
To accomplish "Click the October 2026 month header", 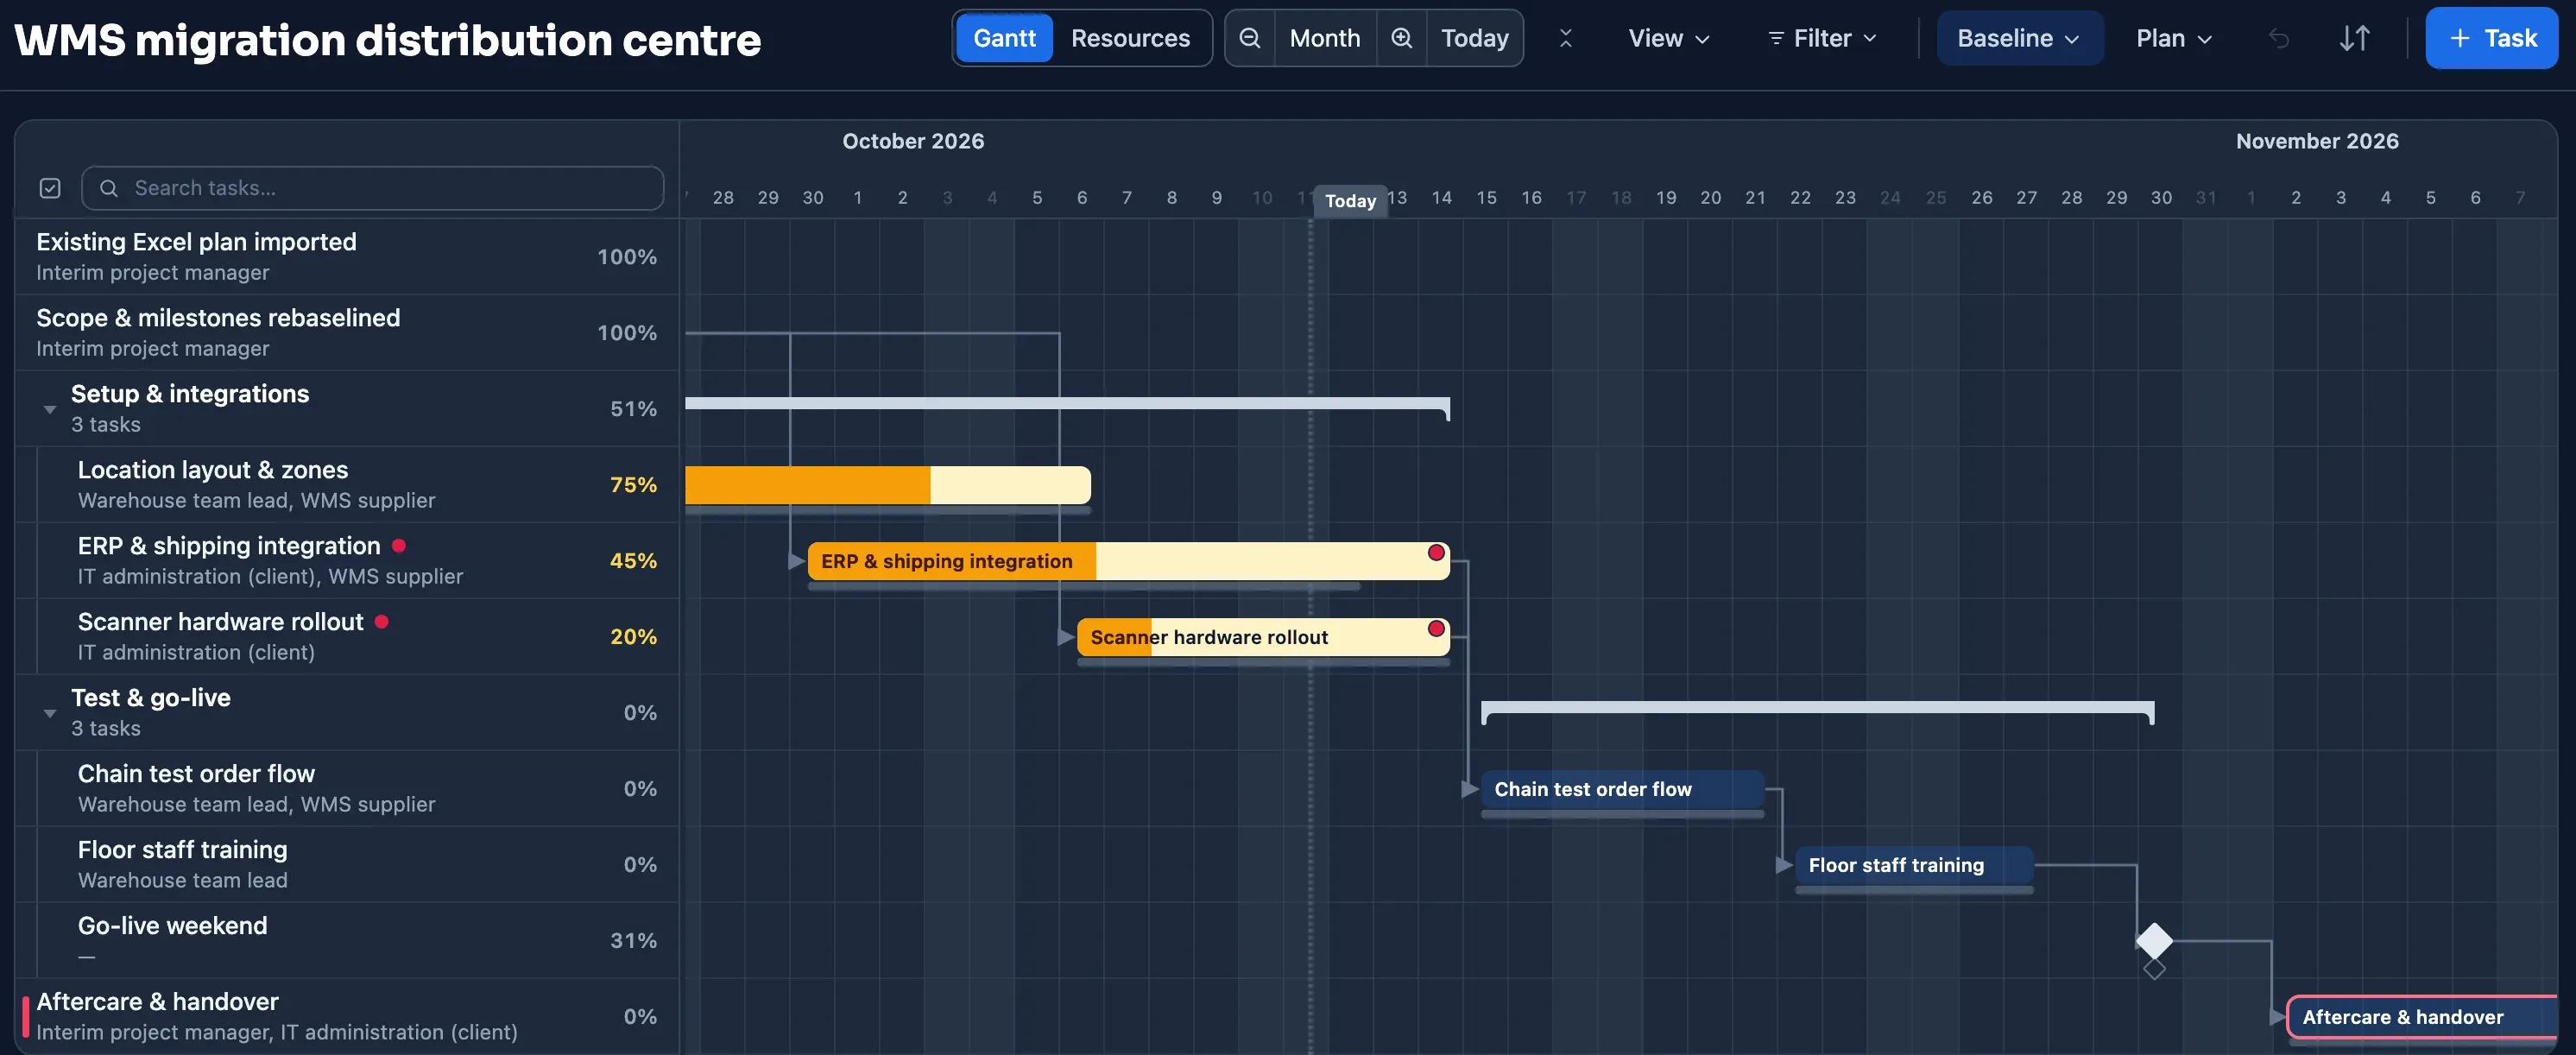I will coord(913,141).
